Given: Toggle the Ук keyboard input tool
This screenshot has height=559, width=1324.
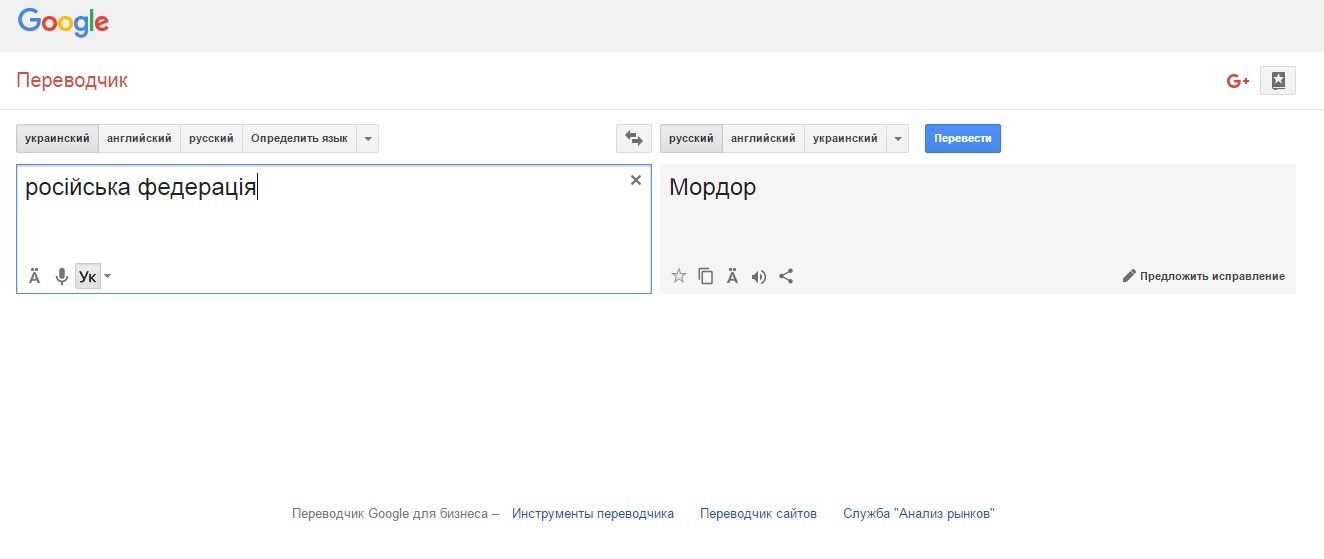Looking at the screenshot, I should pos(87,277).
